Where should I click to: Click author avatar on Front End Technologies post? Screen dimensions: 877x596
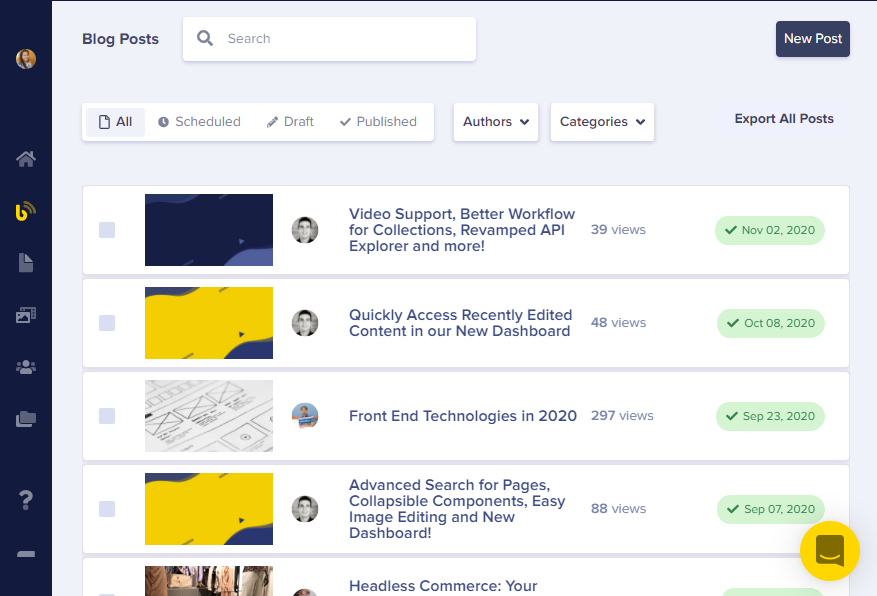pyautogui.click(x=305, y=416)
